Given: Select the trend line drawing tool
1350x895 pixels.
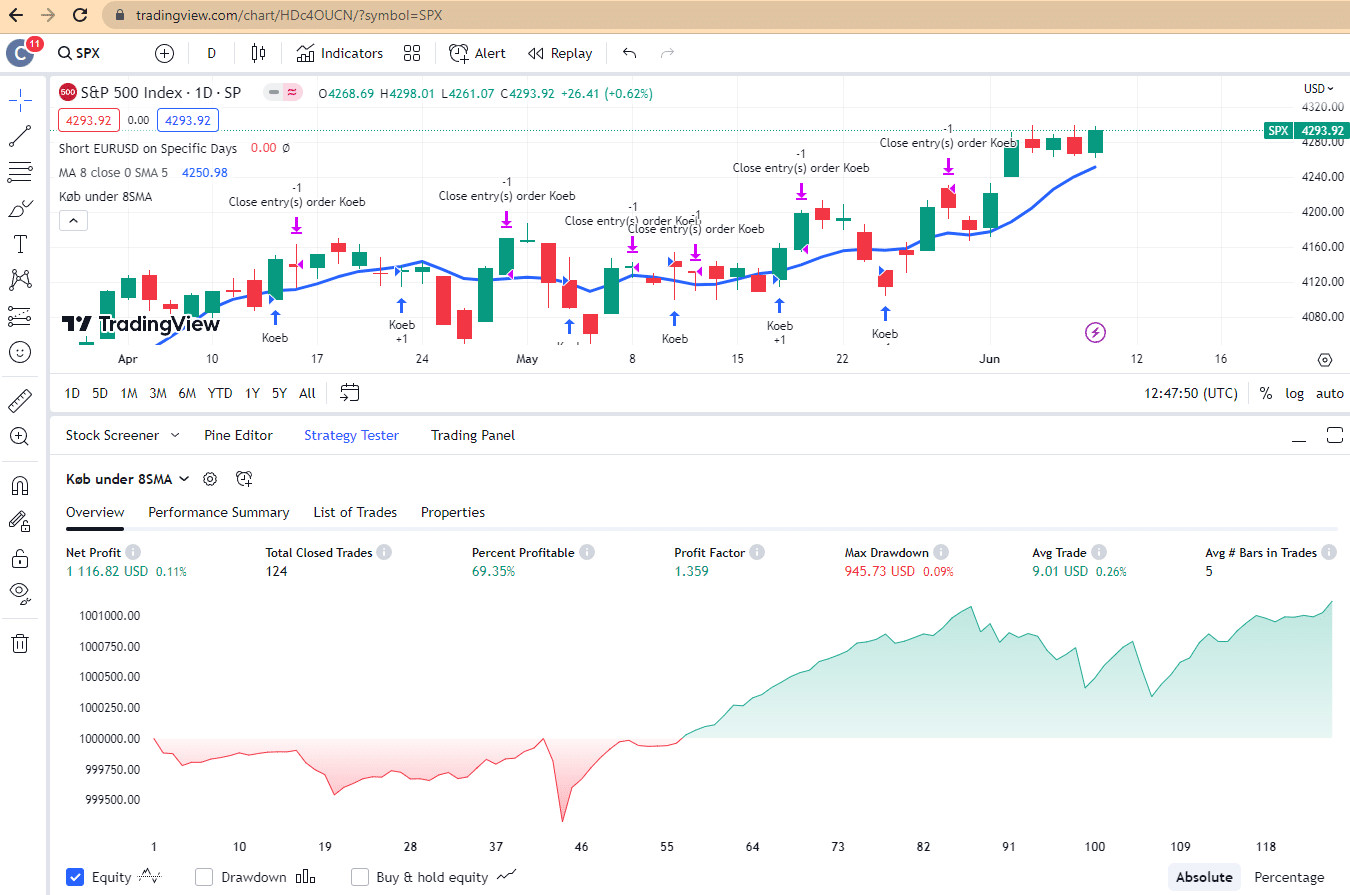Looking at the screenshot, I should [21, 136].
